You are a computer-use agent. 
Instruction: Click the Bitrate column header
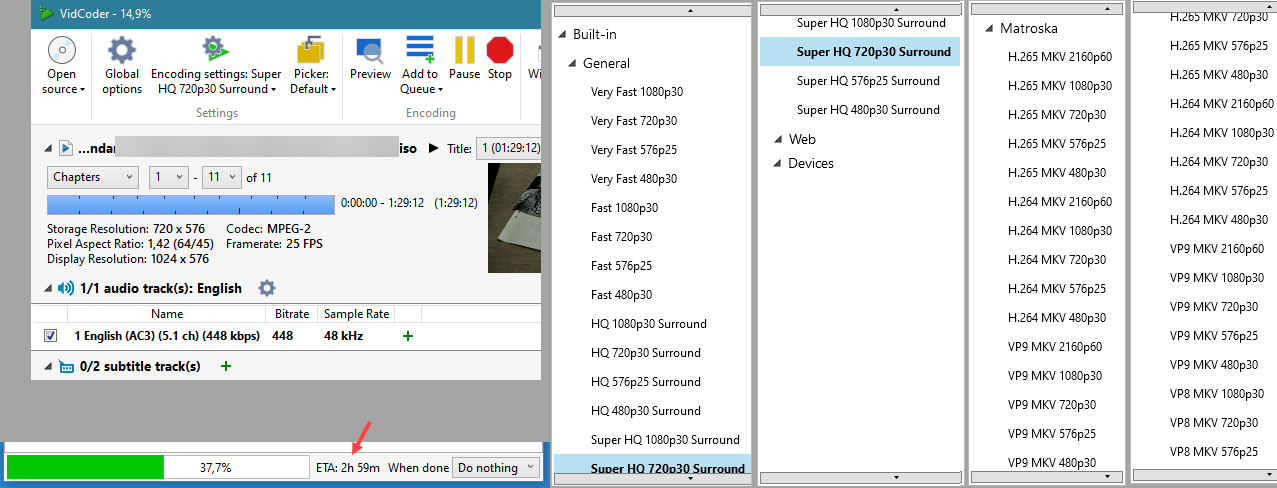click(x=291, y=314)
